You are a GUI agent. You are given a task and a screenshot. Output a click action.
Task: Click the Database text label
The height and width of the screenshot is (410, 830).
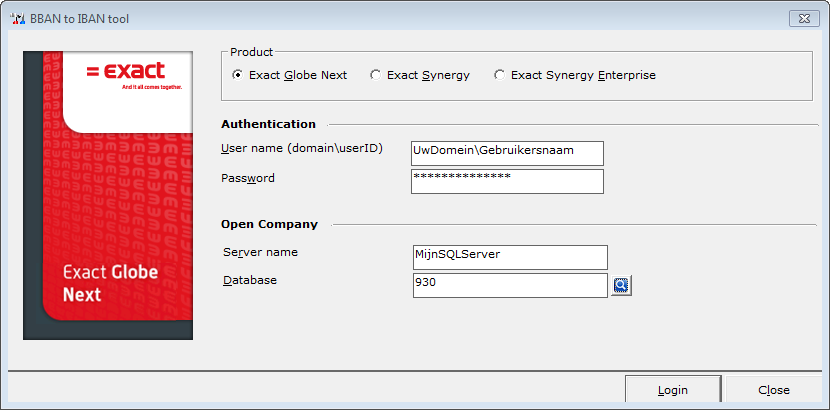click(x=250, y=280)
